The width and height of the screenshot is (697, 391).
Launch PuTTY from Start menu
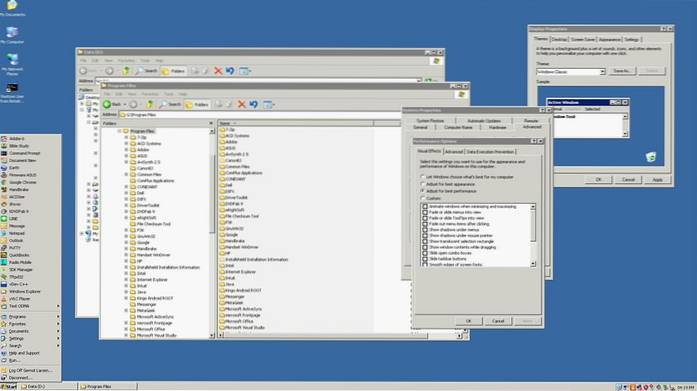pos(15,248)
